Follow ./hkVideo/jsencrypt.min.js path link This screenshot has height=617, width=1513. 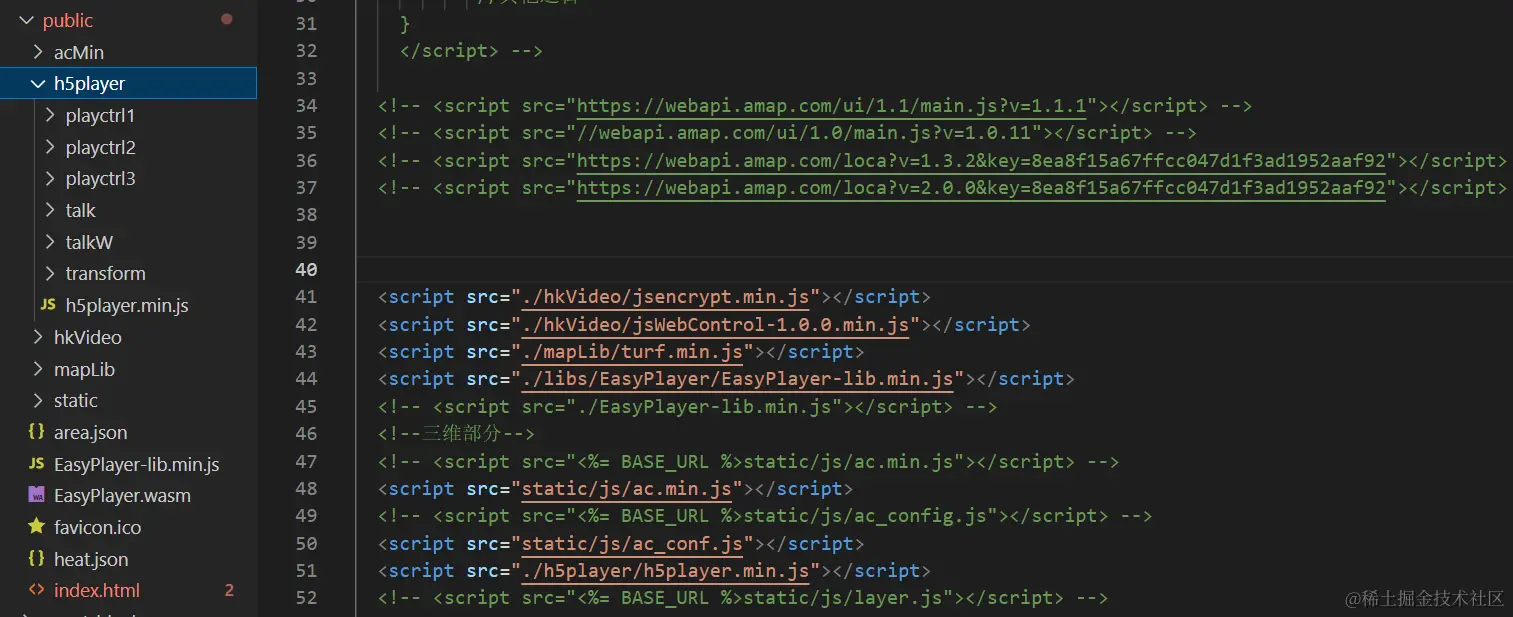pos(666,297)
